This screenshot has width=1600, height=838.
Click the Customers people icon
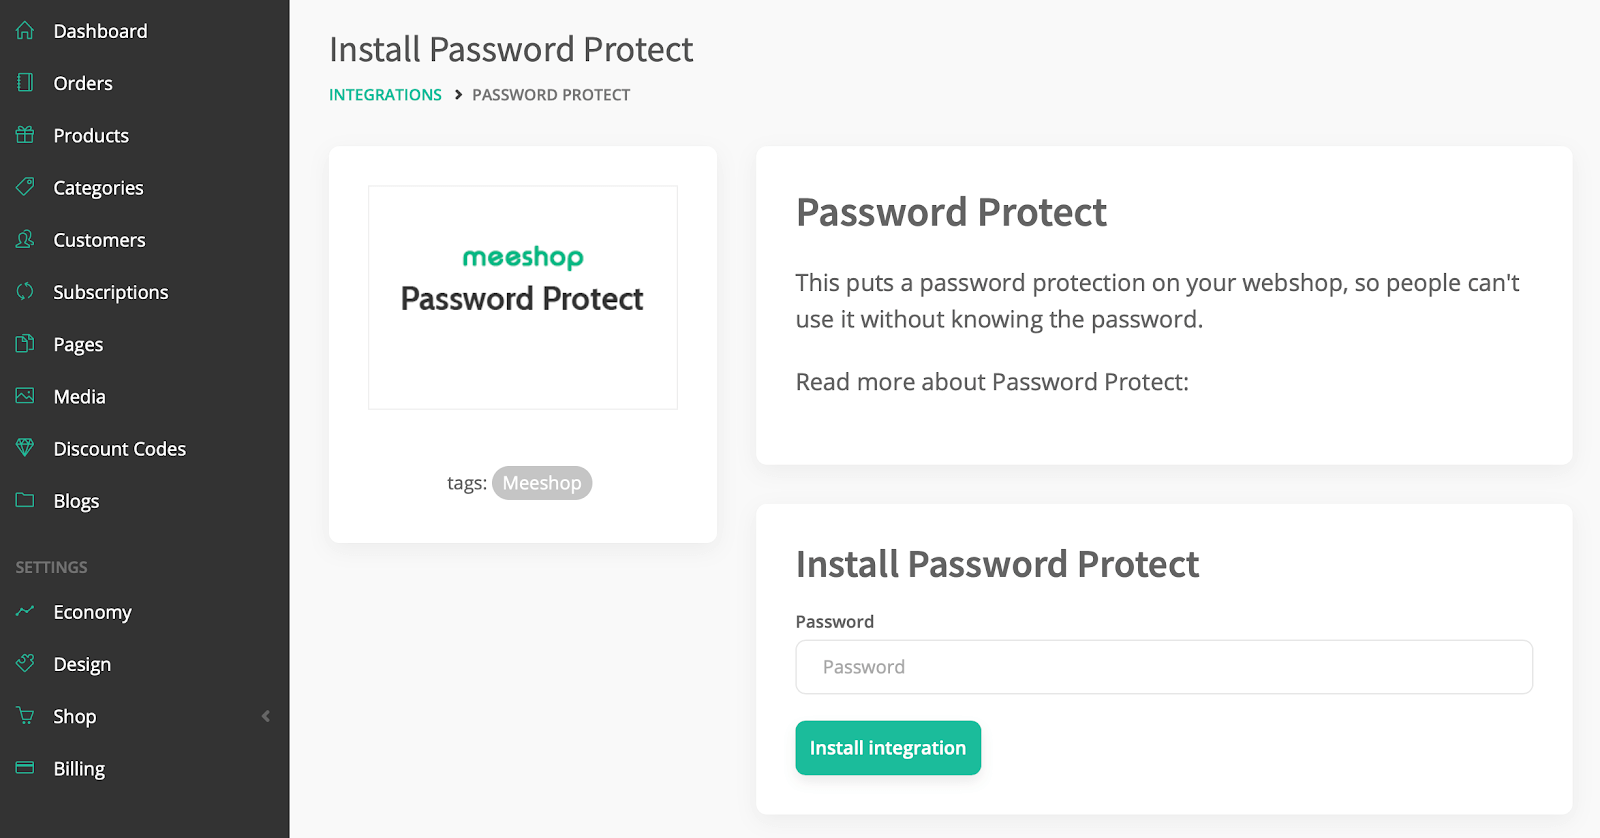pyautogui.click(x=25, y=239)
